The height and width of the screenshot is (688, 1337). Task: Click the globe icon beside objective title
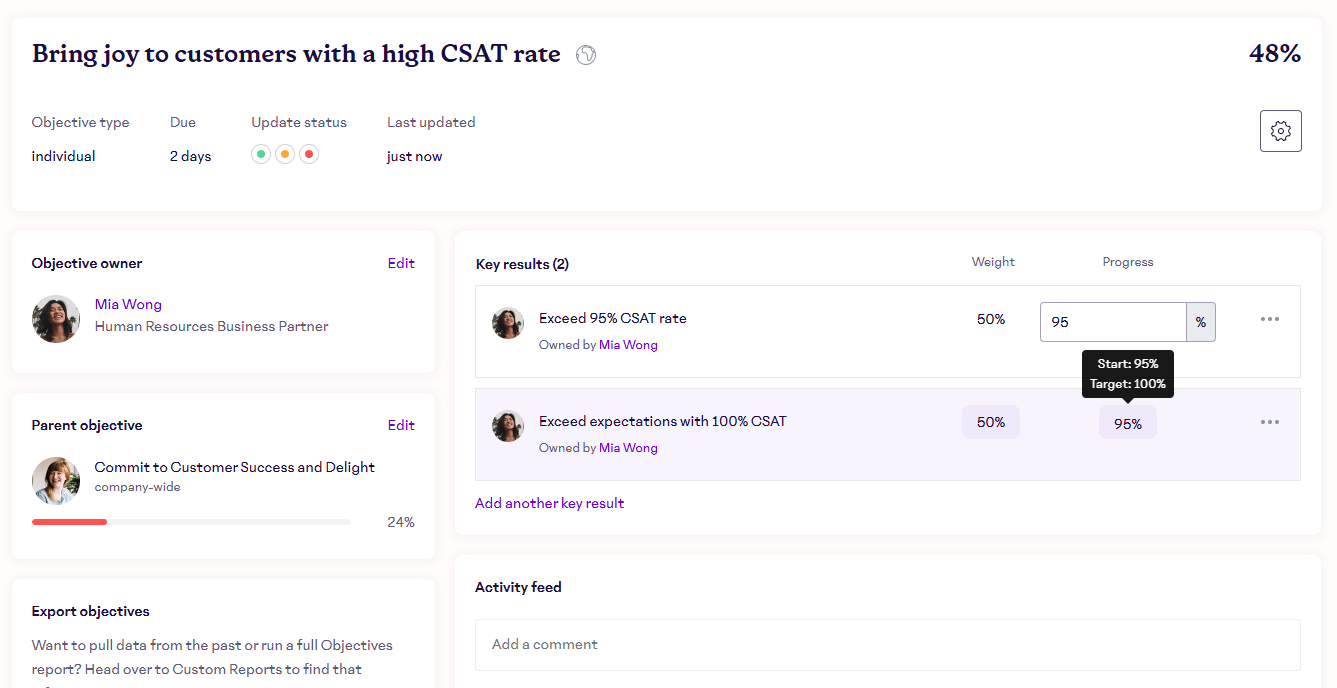pos(586,55)
